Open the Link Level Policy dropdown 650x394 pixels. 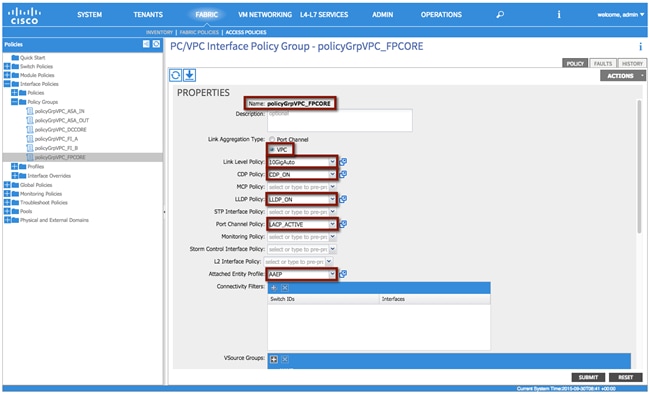point(332,162)
